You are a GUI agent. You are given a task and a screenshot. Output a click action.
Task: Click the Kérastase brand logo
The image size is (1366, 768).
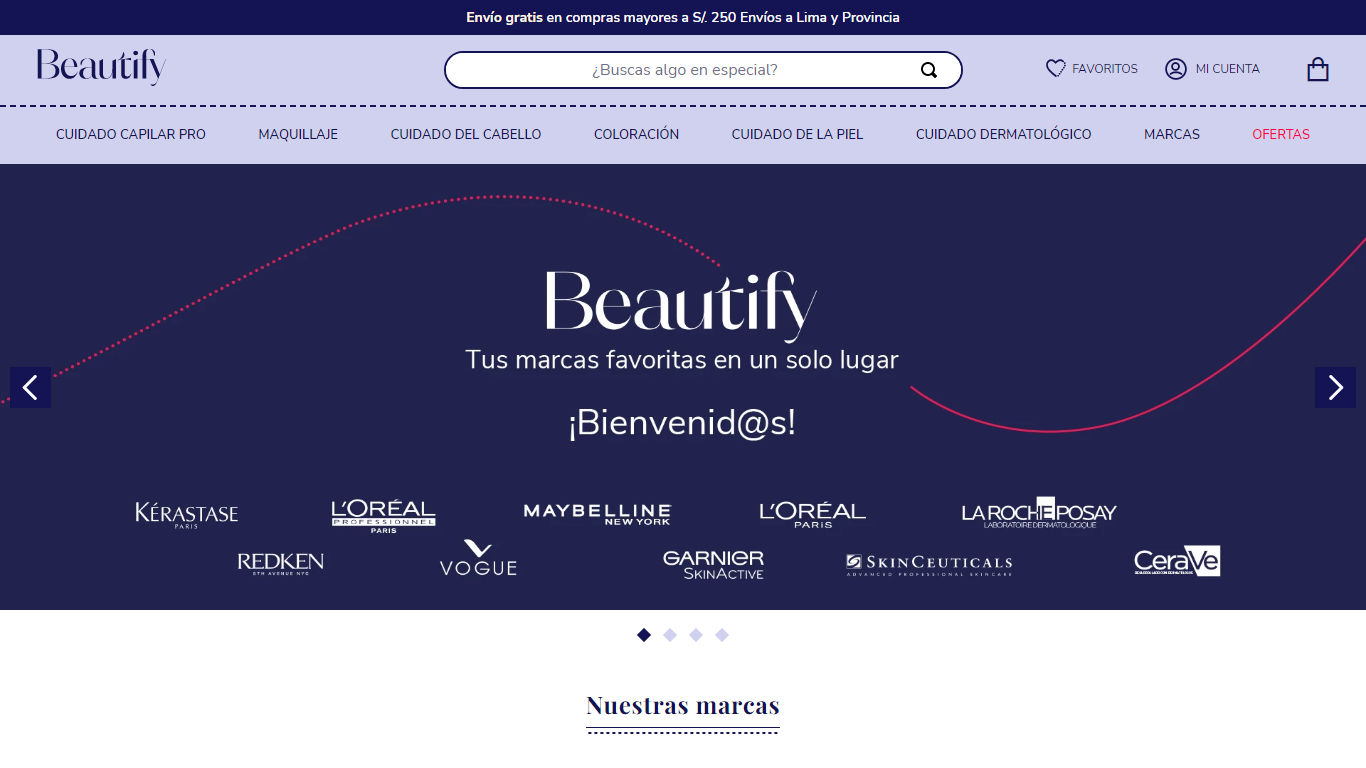point(187,515)
